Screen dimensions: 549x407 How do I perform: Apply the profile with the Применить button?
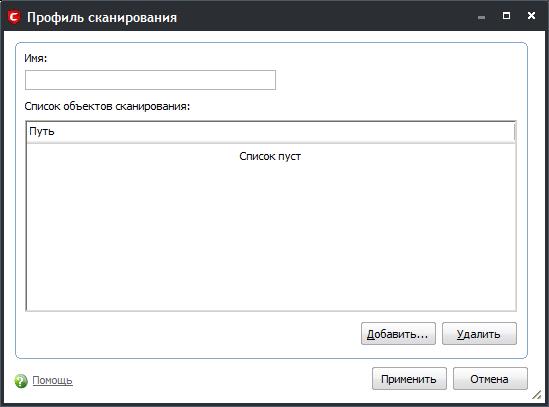pos(409,379)
